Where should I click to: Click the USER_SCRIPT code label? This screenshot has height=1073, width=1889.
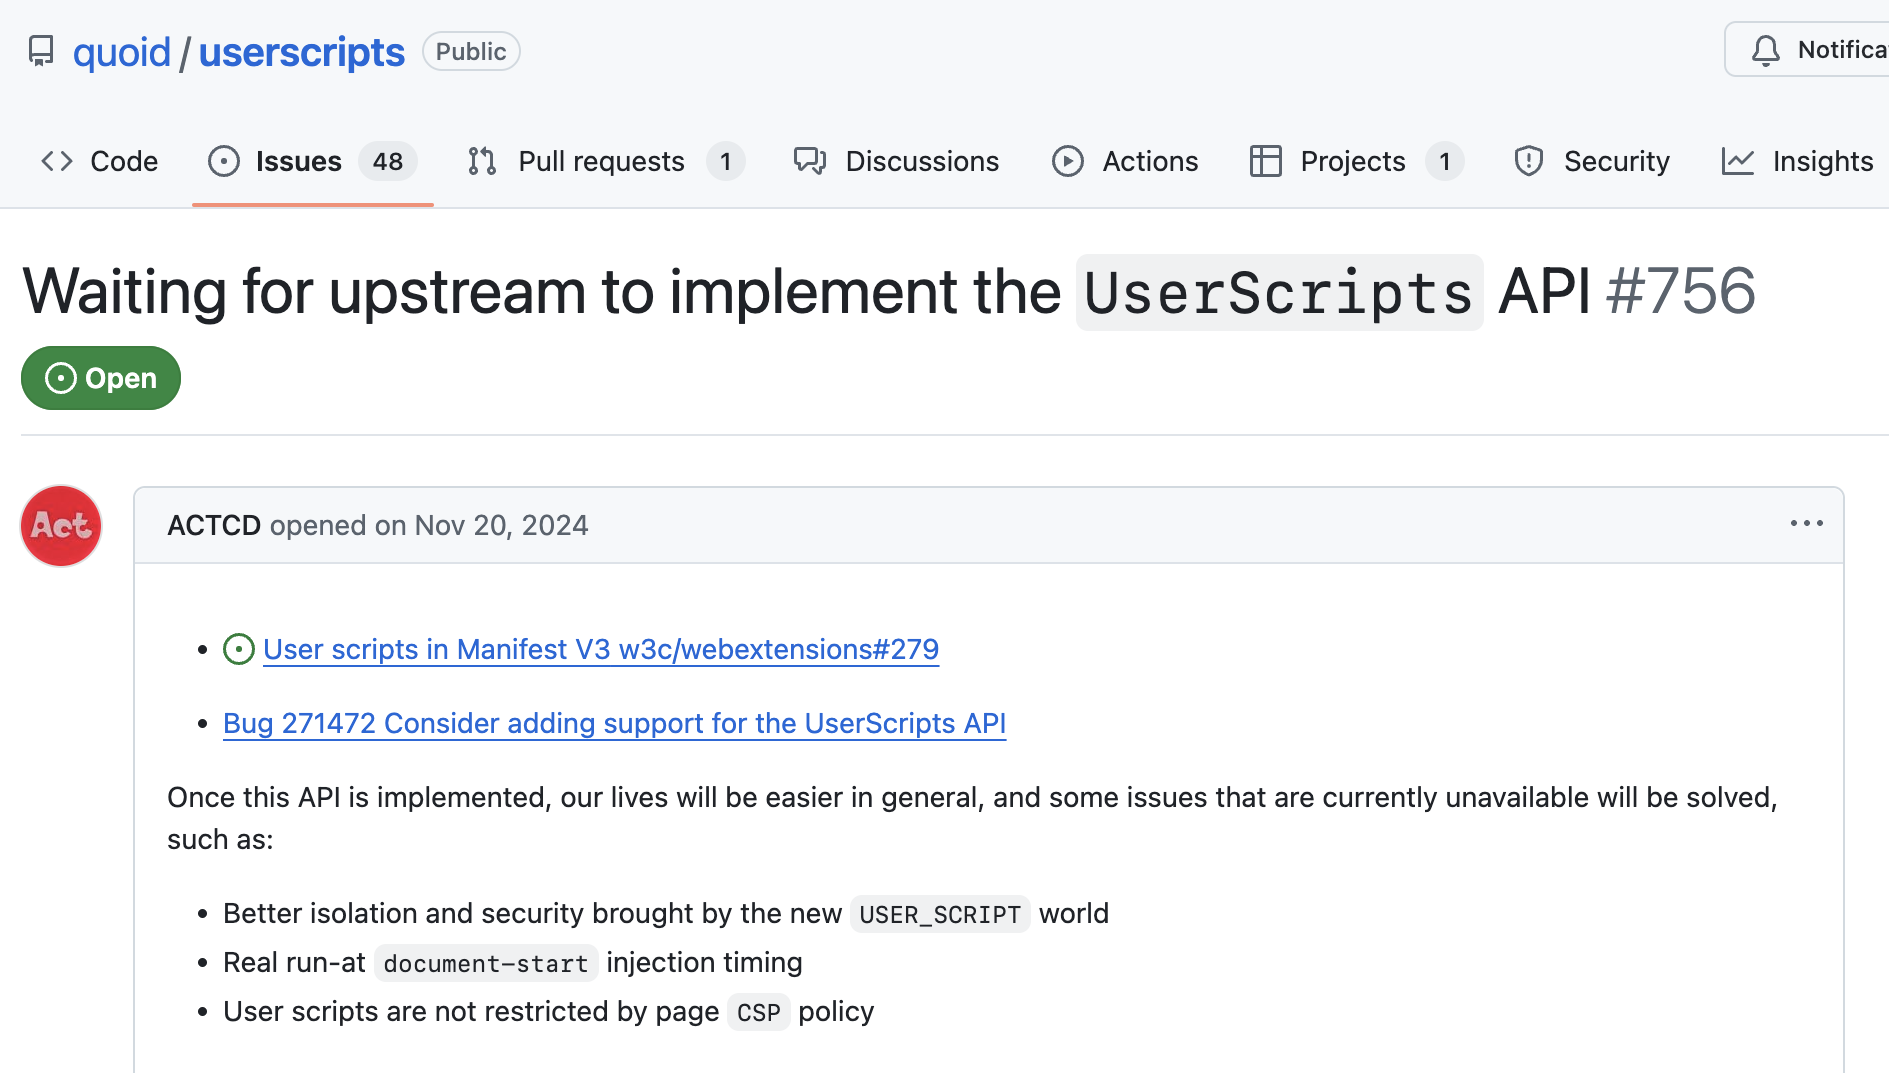[x=940, y=914]
